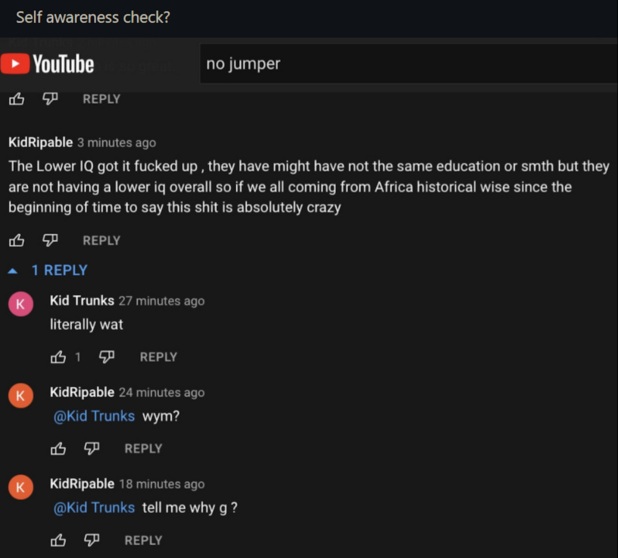Like KidRipable's main comment about IQ
Image resolution: width=618 pixels, height=558 pixels.
pyautogui.click(x=16, y=240)
